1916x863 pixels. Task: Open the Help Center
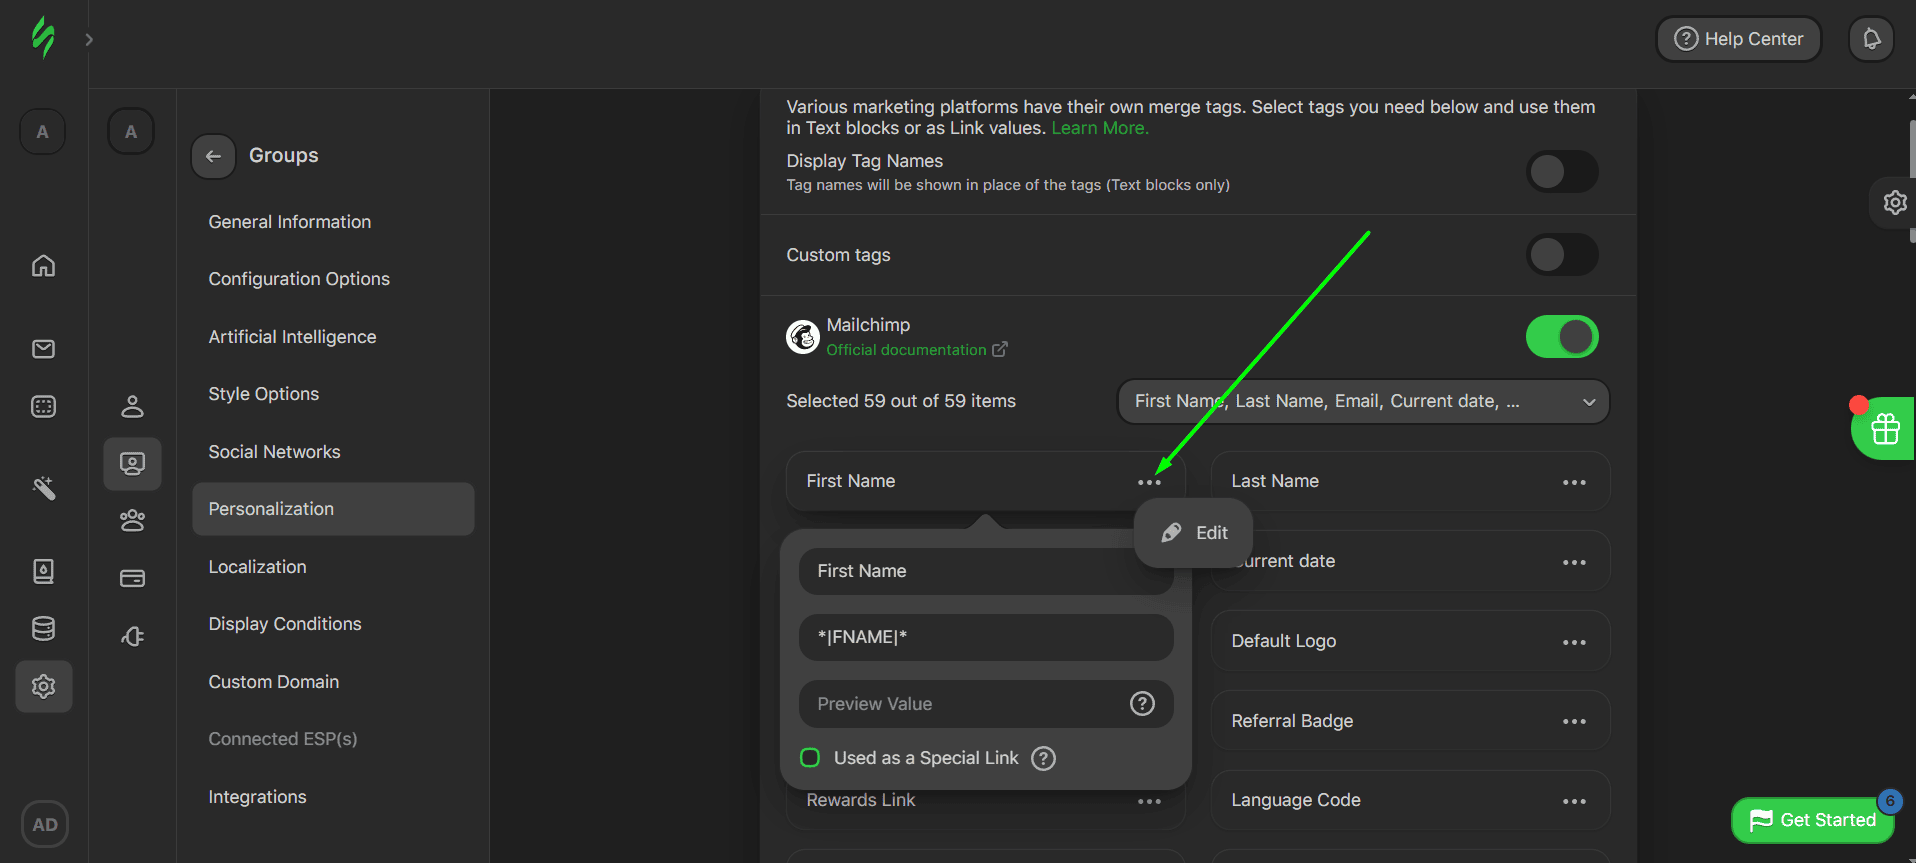(x=1738, y=39)
